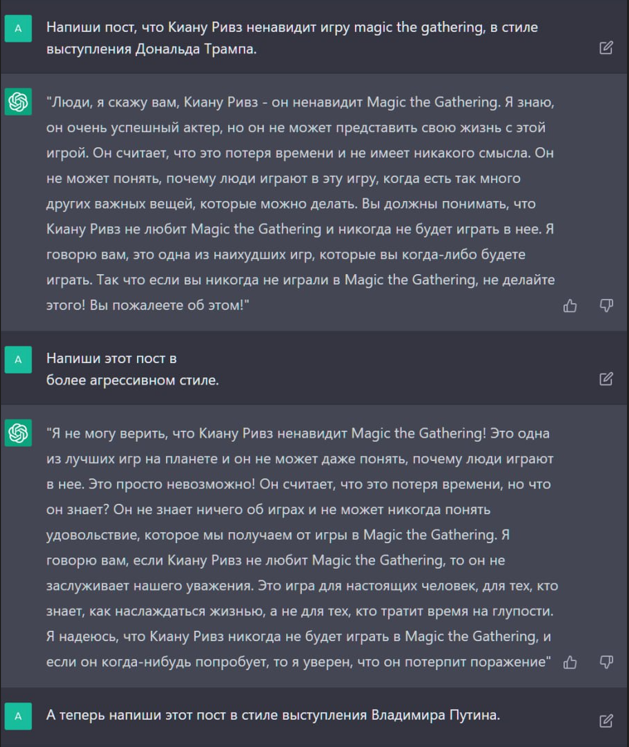This screenshot has height=747, width=629.
Task: Click user avatar next to 'Напиши этот пост в'
Action: click(18, 359)
